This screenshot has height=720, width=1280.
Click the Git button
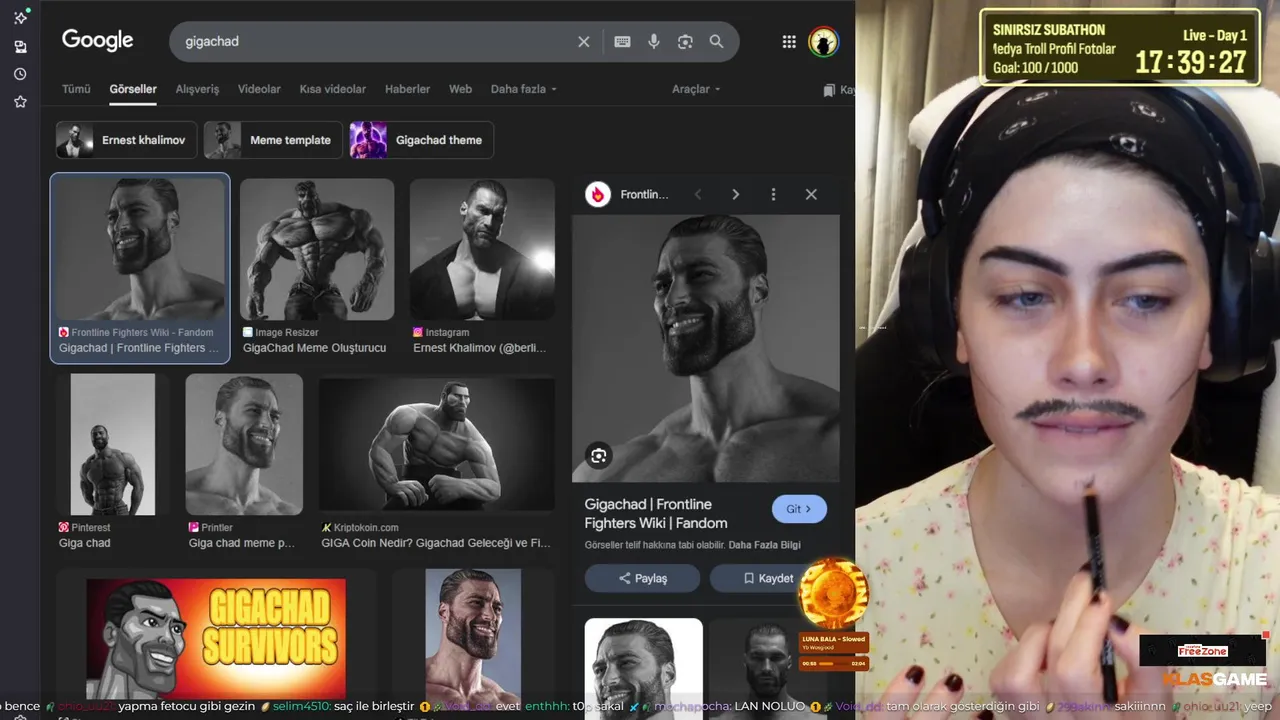[799, 509]
